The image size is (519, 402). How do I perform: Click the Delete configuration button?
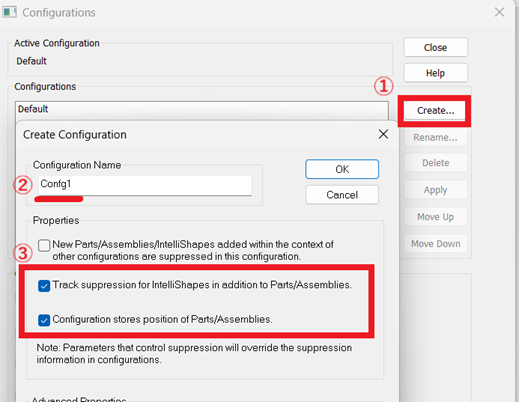tap(436, 163)
